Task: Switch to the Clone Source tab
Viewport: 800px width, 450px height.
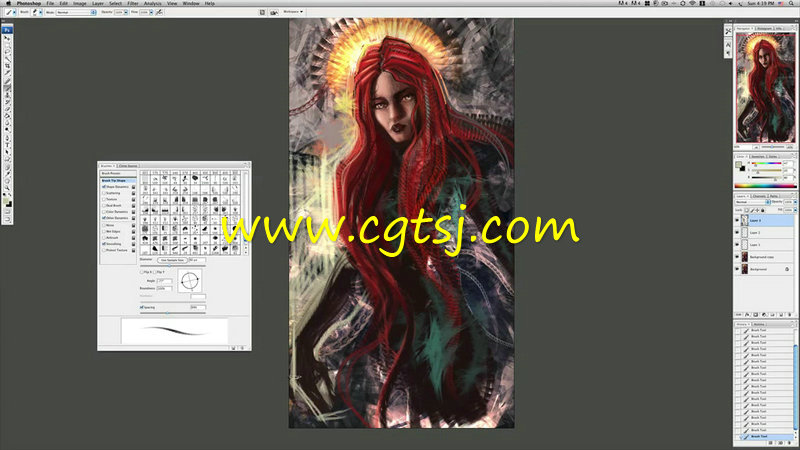Action: tap(128, 166)
